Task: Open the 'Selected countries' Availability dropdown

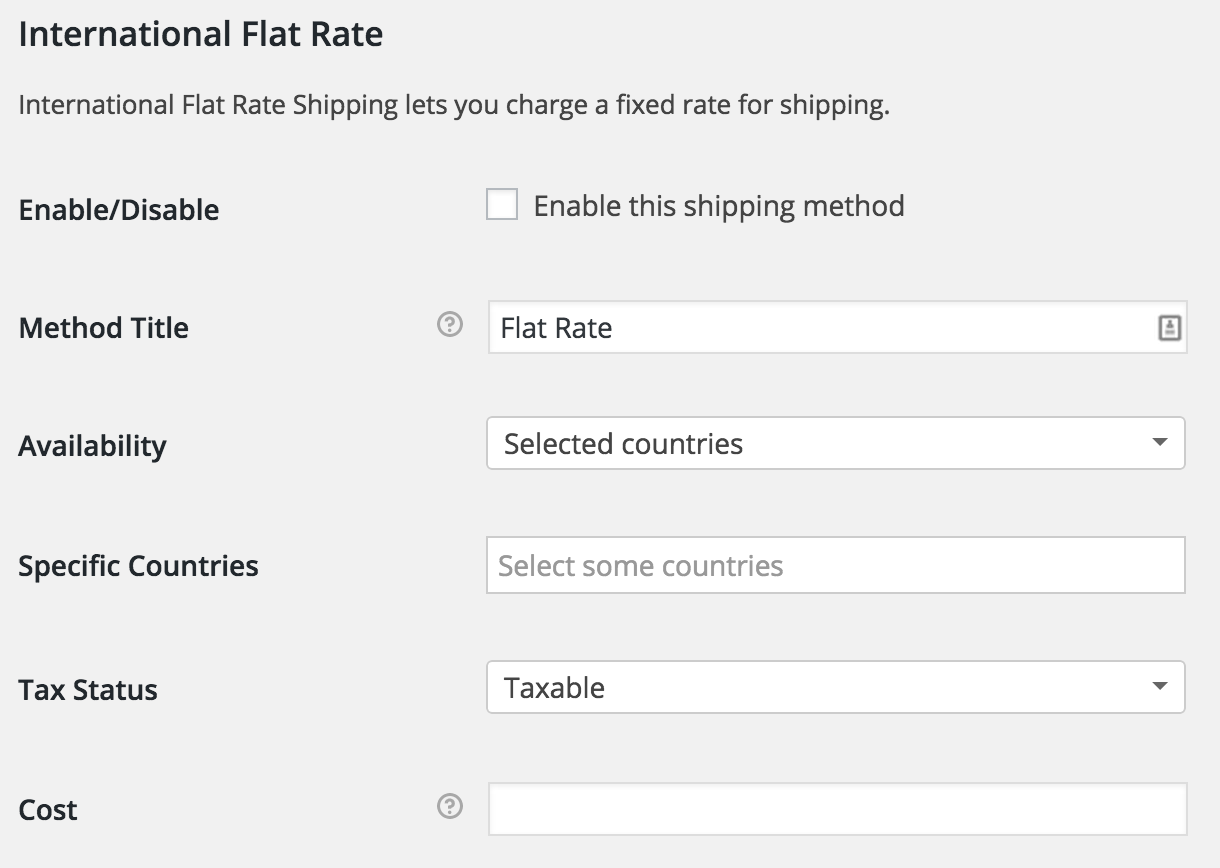Action: (x=820, y=443)
